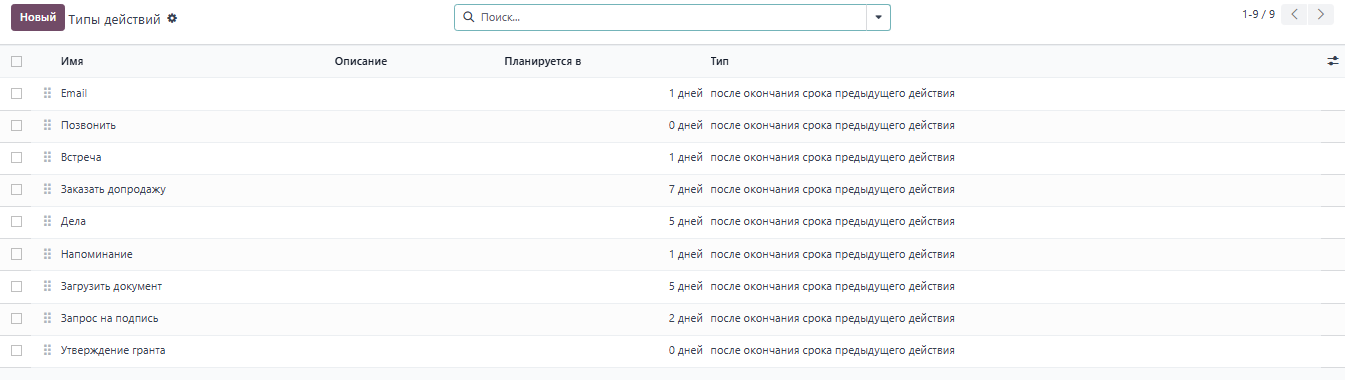This screenshot has height=380, width=1345.
Task: Open gear settings next to Типы действий
Action: point(172,19)
